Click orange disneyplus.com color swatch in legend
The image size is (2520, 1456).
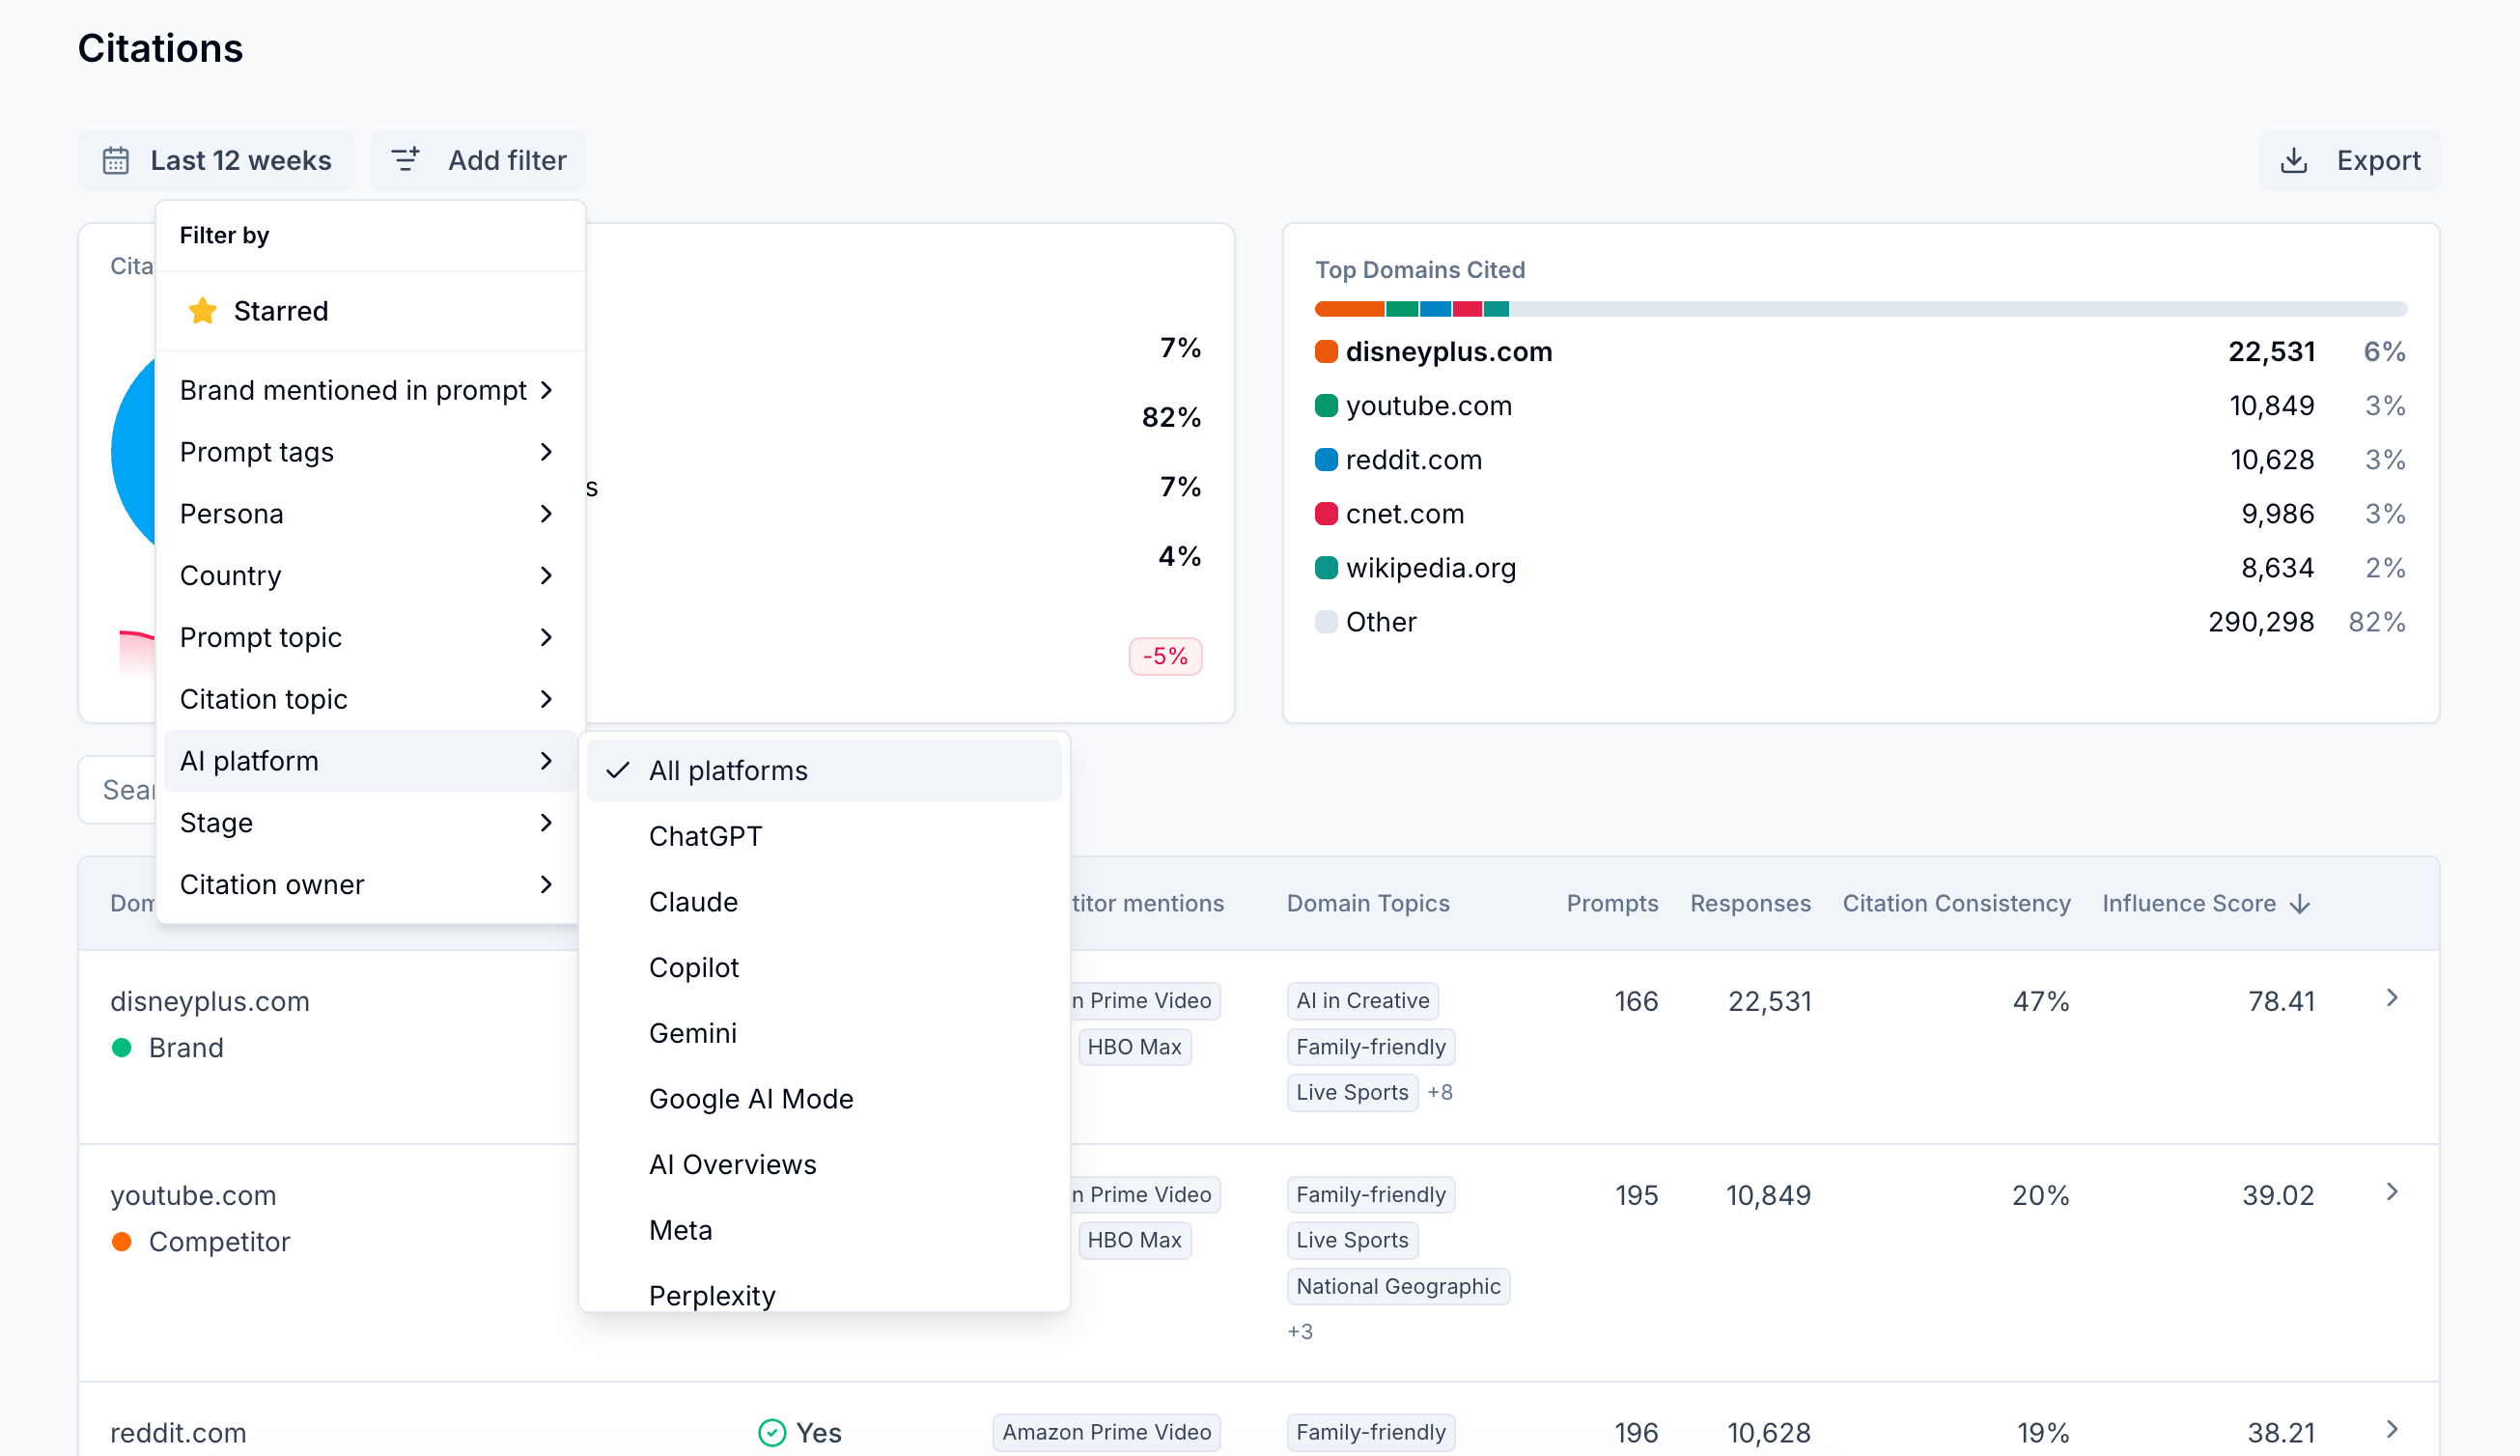tap(1326, 352)
